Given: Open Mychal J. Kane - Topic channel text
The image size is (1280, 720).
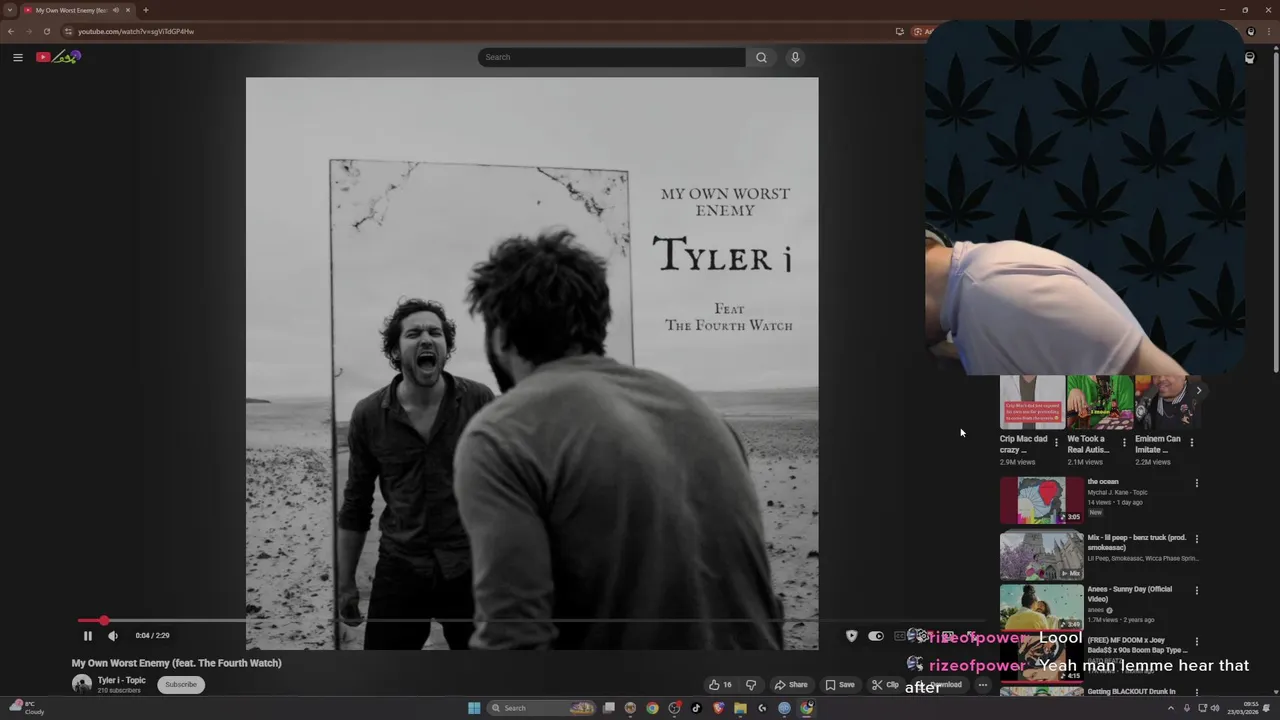Looking at the screenshot, I should click(1117, 492).
